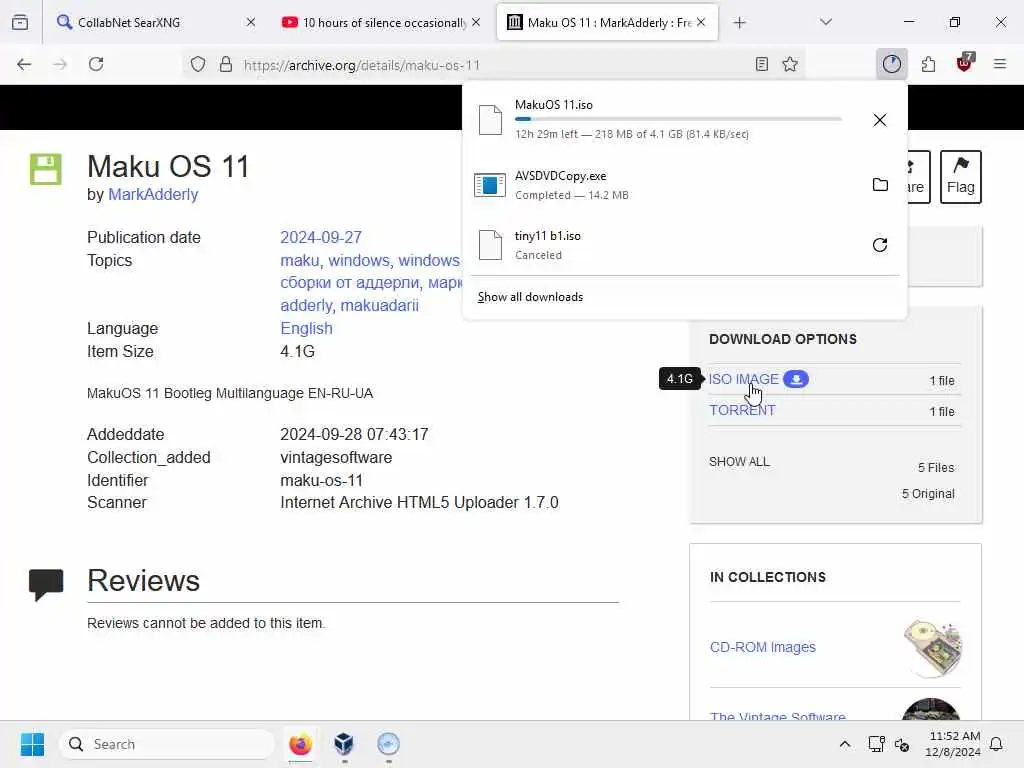
Task: Toggle Reader View icon in address bar
Action: 761,64
